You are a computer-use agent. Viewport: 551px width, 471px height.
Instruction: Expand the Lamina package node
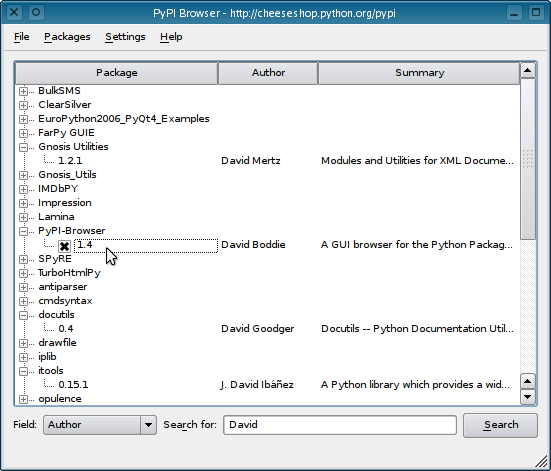23,217
